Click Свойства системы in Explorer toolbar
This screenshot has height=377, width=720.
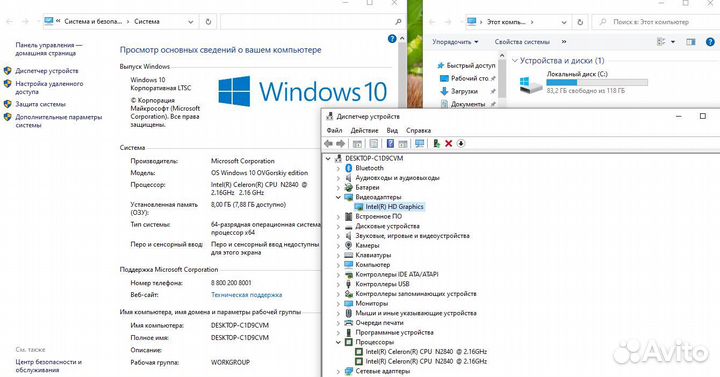tap(522, 42)
